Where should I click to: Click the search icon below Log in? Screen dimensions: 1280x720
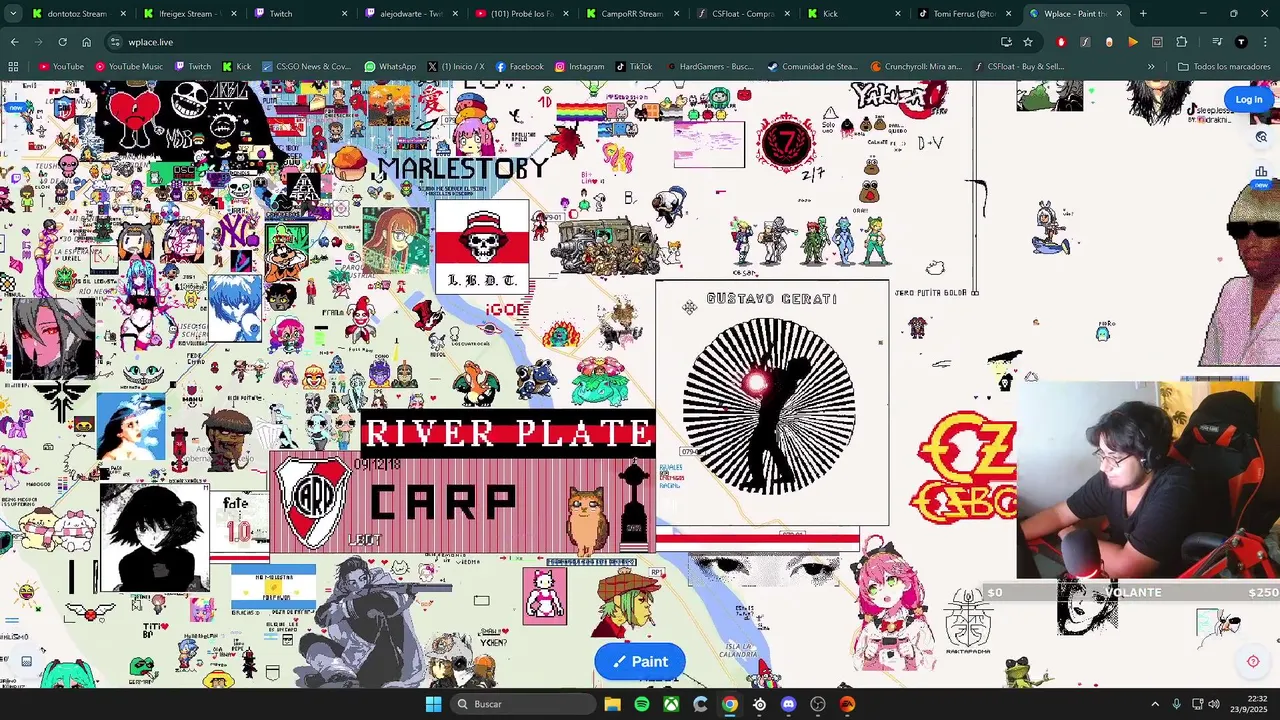[x=1261, y=138]
